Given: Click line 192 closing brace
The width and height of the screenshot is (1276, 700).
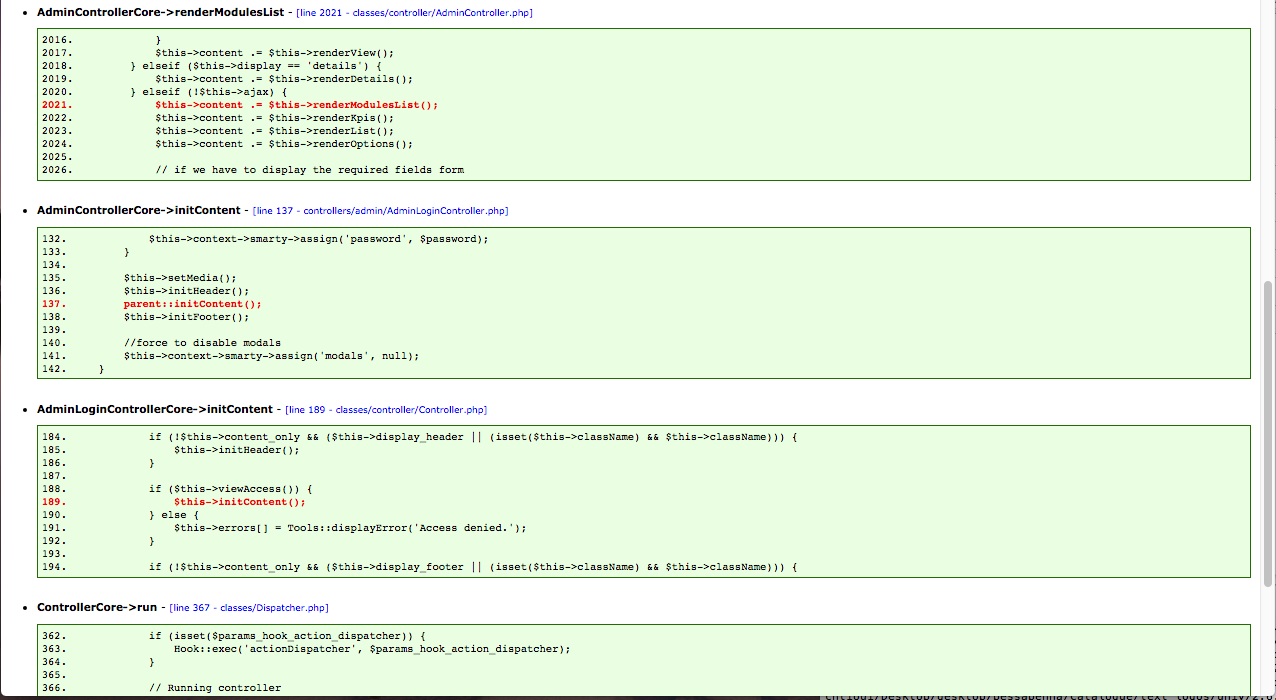Looking at the screenshot, I should click(152, 541).
